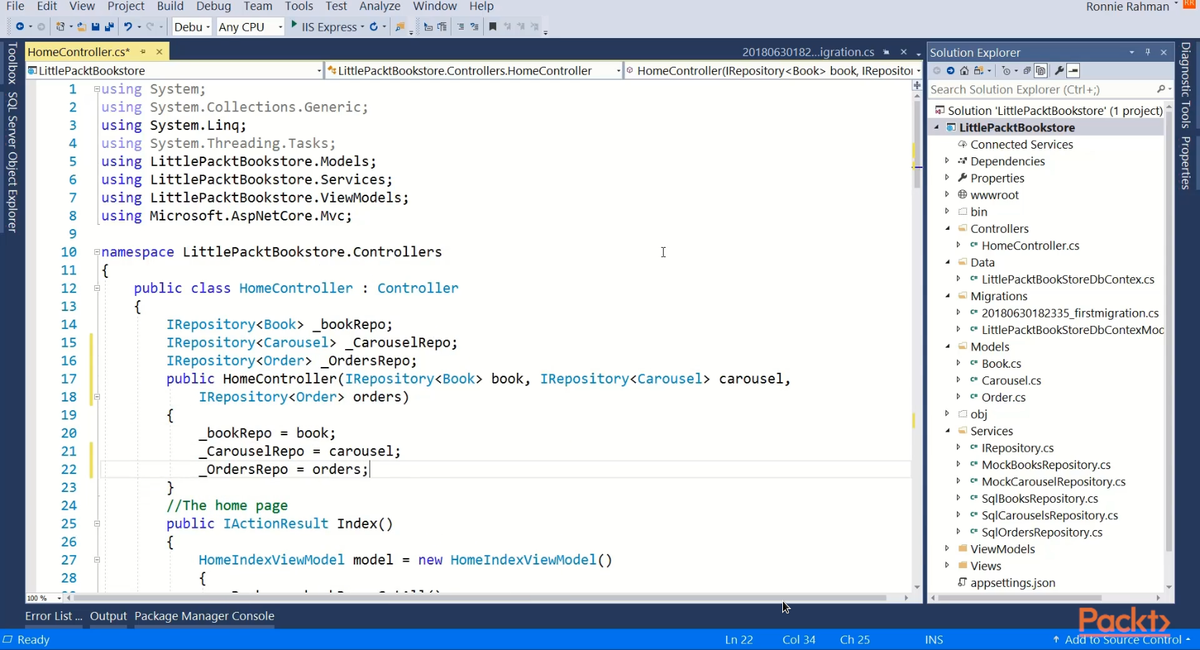Click the Find in Files toolbar icon
This screenshot has width=1200, height=650.
400,26
